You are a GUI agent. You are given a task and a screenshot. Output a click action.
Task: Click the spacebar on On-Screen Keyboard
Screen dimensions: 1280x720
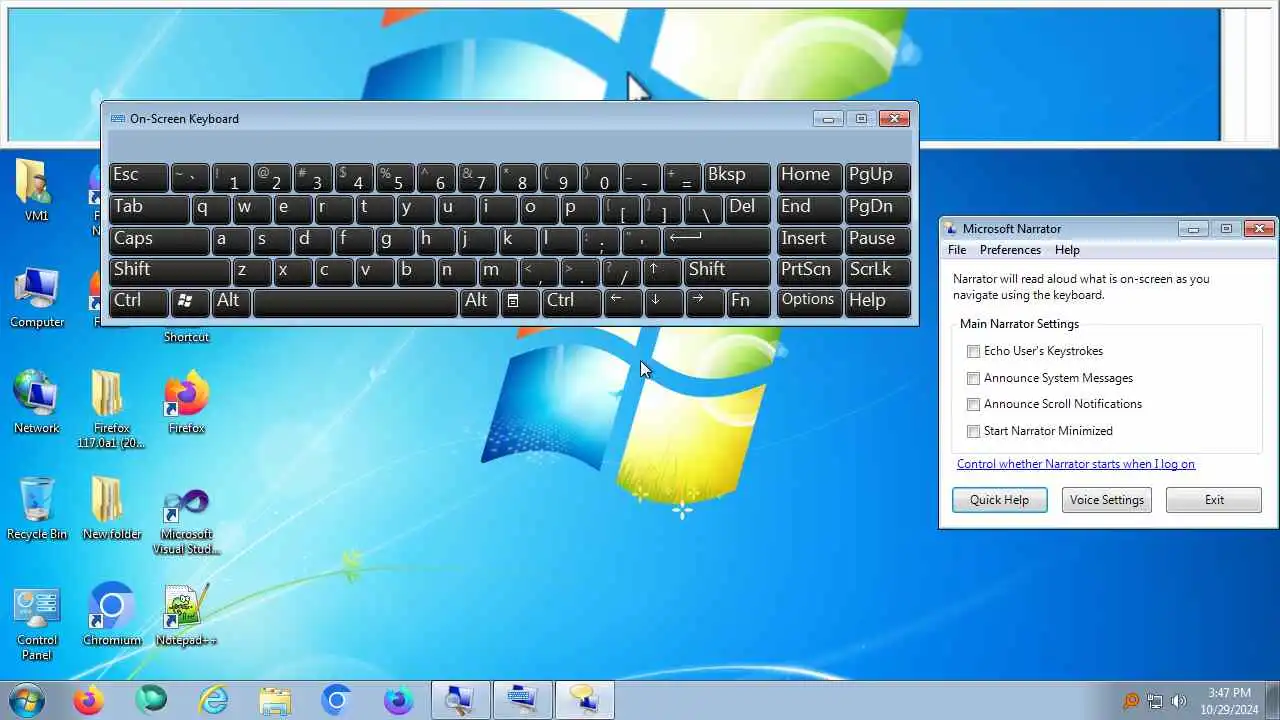(x=355, y=302)
